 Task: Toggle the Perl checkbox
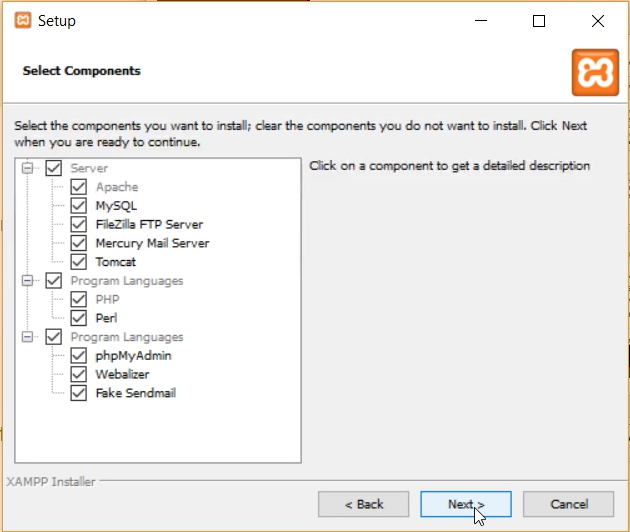[x=80, y=318]
